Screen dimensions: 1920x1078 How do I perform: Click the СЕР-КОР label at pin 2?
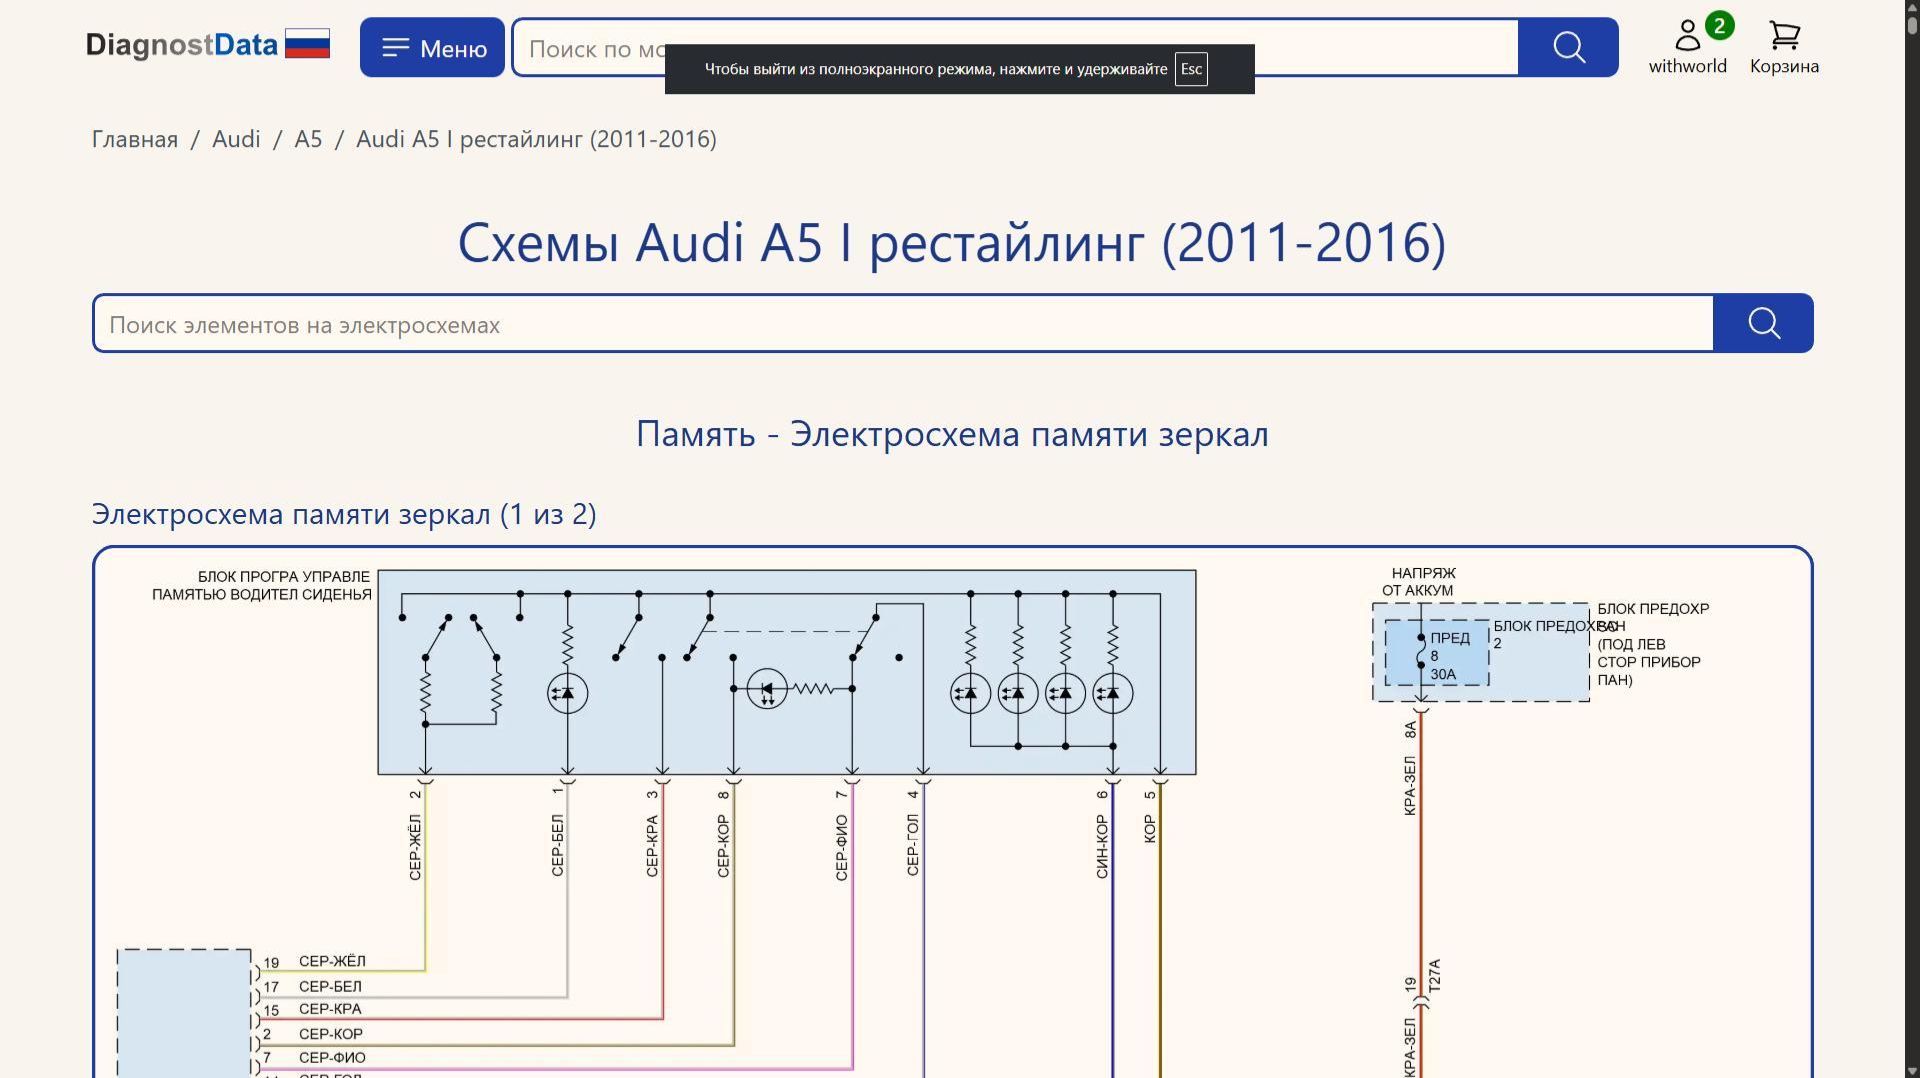[331, 1034]
